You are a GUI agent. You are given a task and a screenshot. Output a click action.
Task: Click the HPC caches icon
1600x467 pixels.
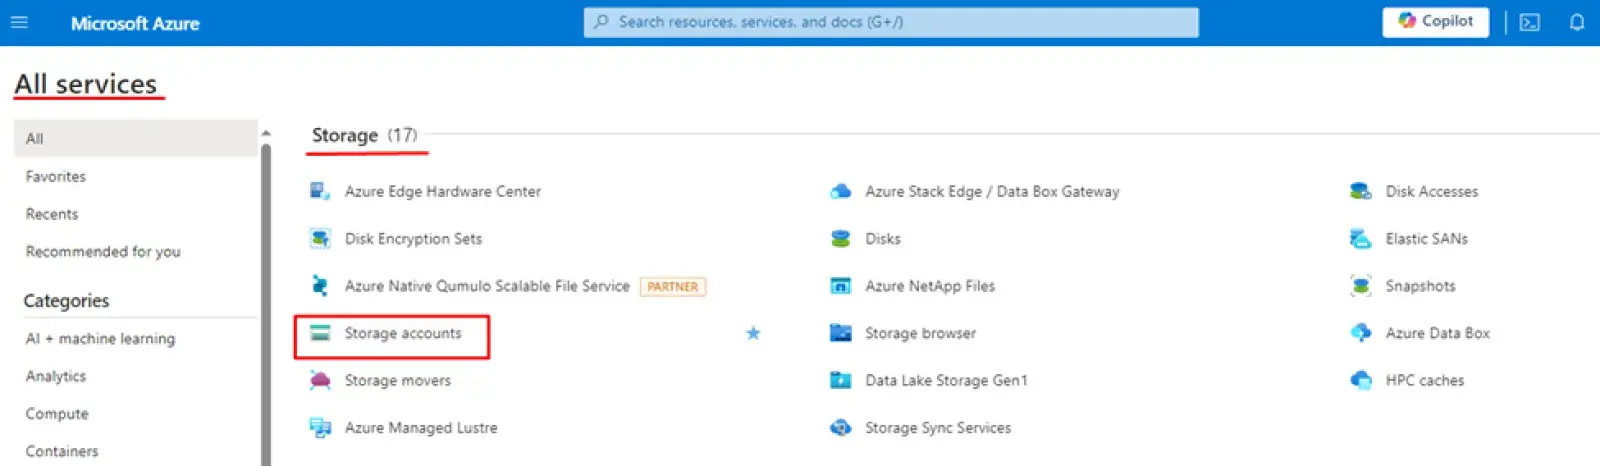click(x=1361, y=380)
